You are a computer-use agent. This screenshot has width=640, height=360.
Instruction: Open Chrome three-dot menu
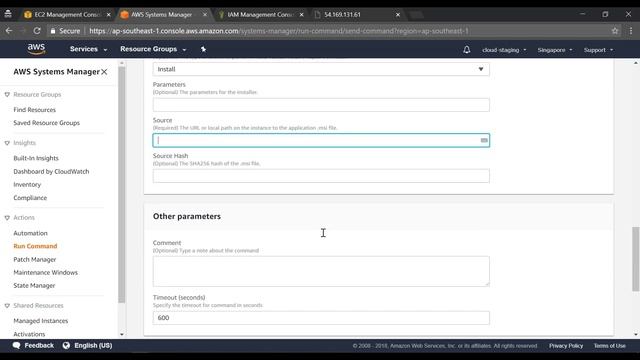631,31
